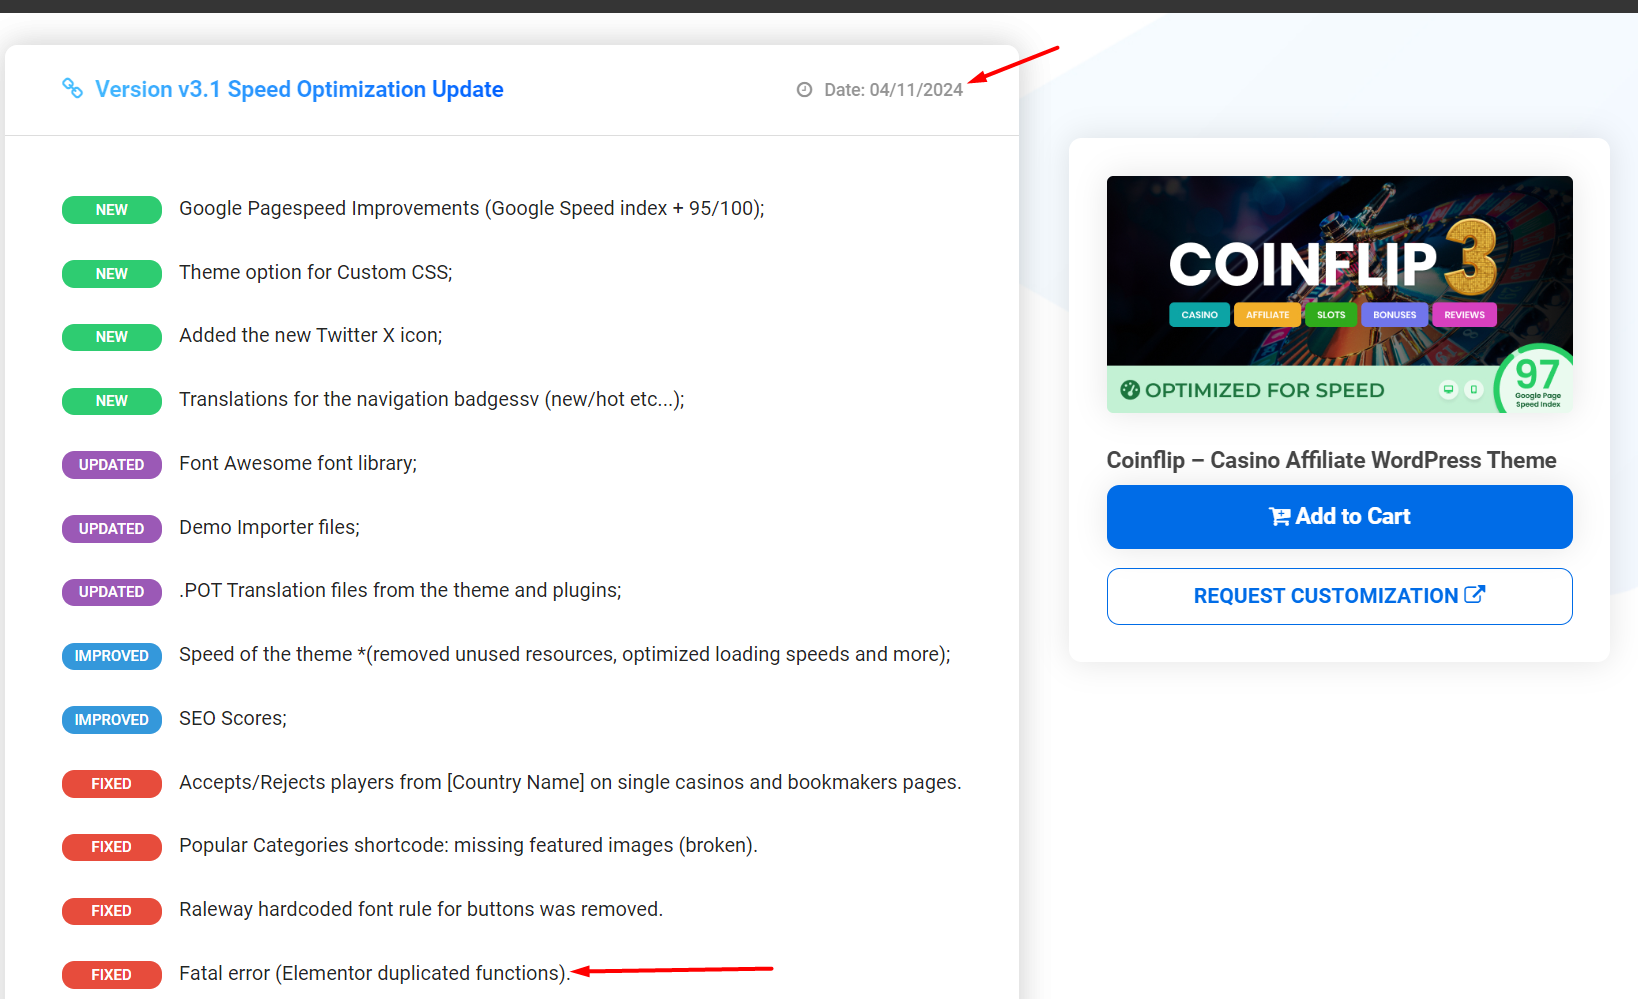This screenshot has height=999, width=1638.
Task: Click the shopping cart icon in Add to Cart
Action: [x=1279, y=517]
